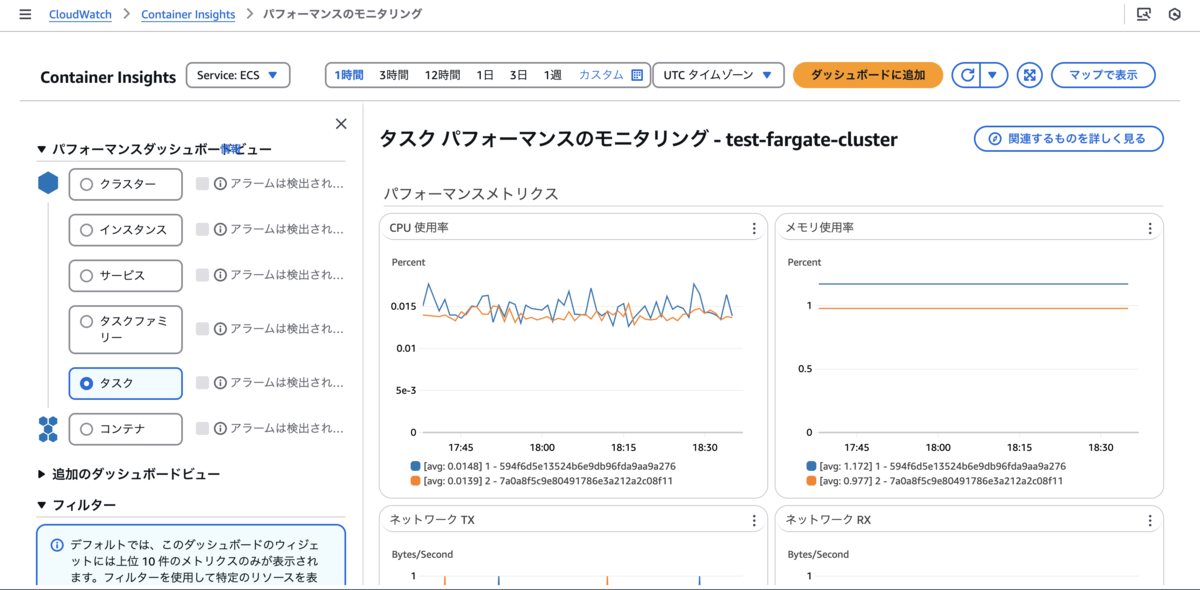The image size is (1200, 590).
Task: Select the インスタンス radio option
Action: (x=87, y=229)
